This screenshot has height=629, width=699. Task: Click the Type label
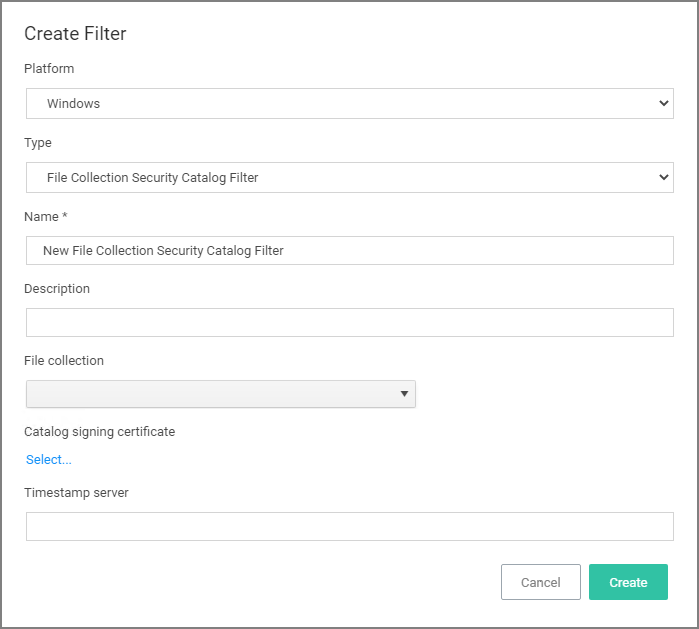point(38,143)
